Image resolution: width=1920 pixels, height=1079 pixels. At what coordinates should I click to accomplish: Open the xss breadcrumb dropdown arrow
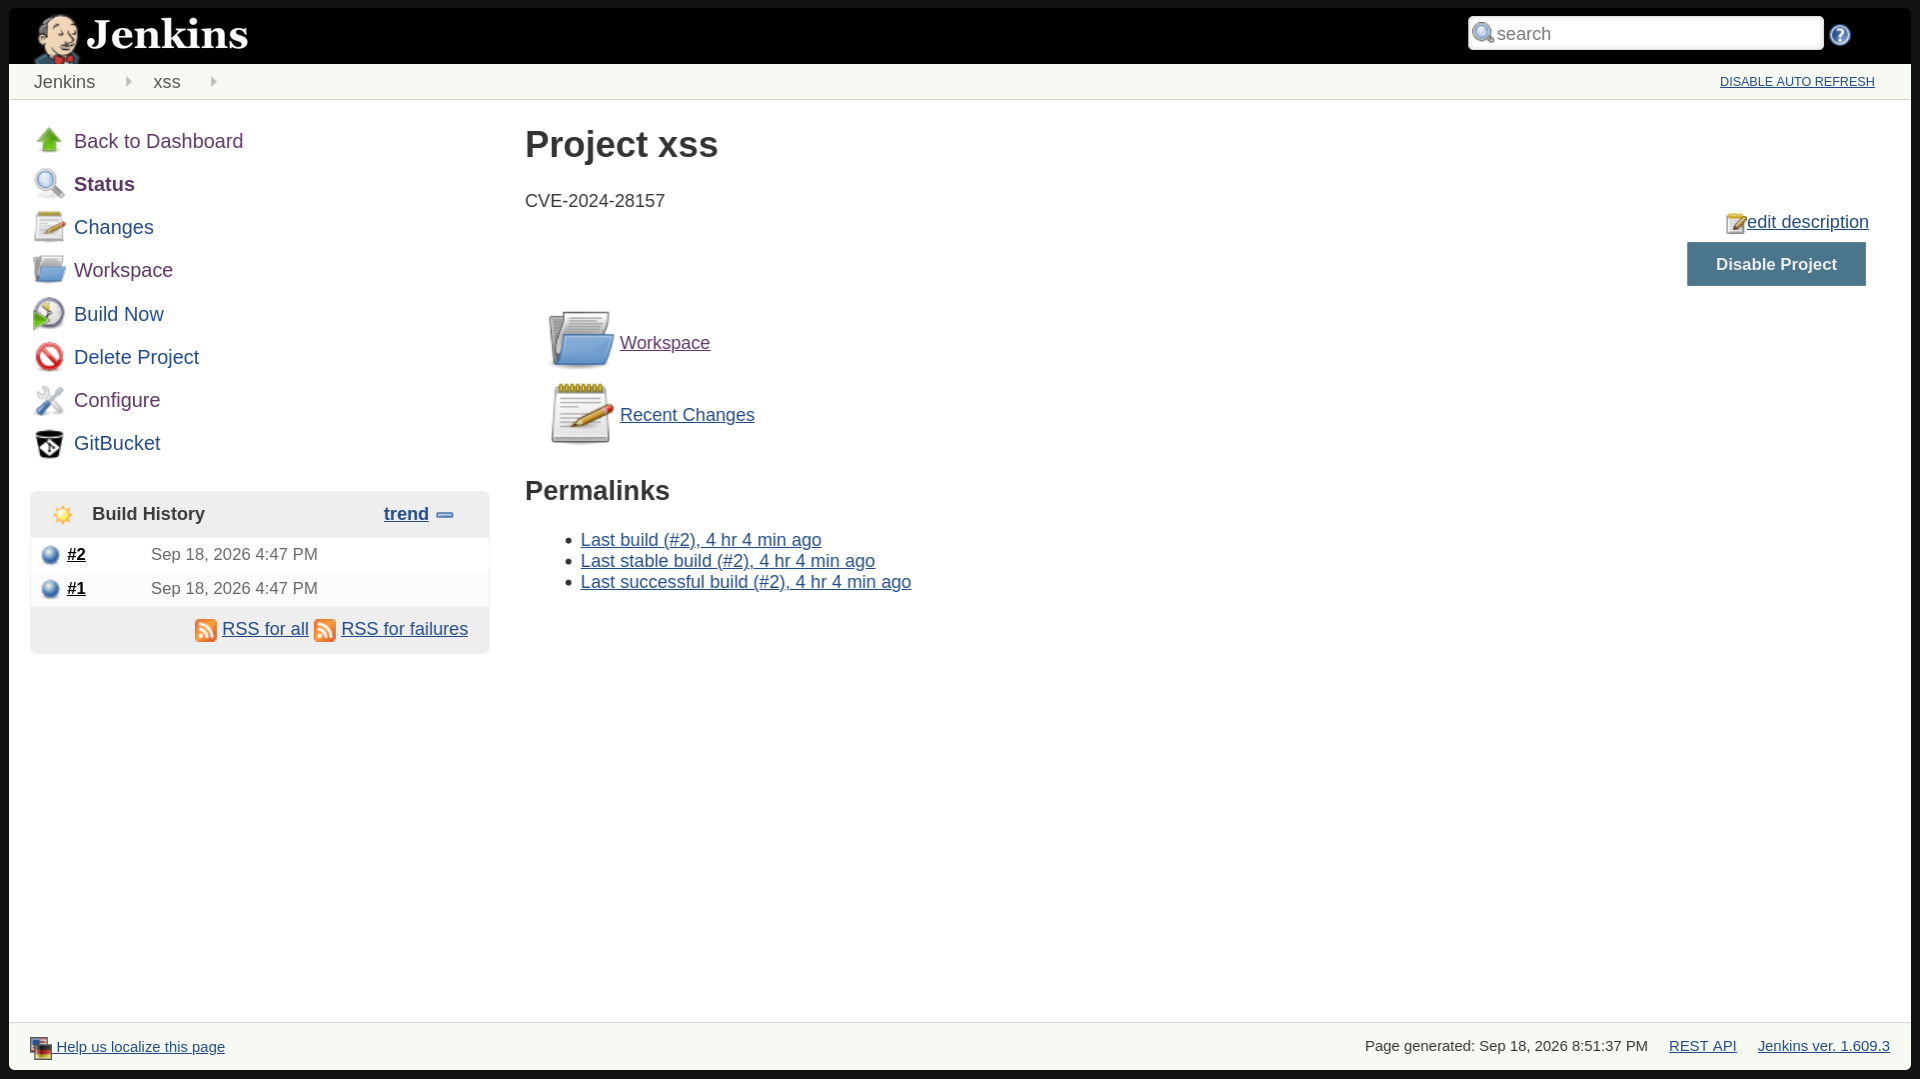(213, 82)
